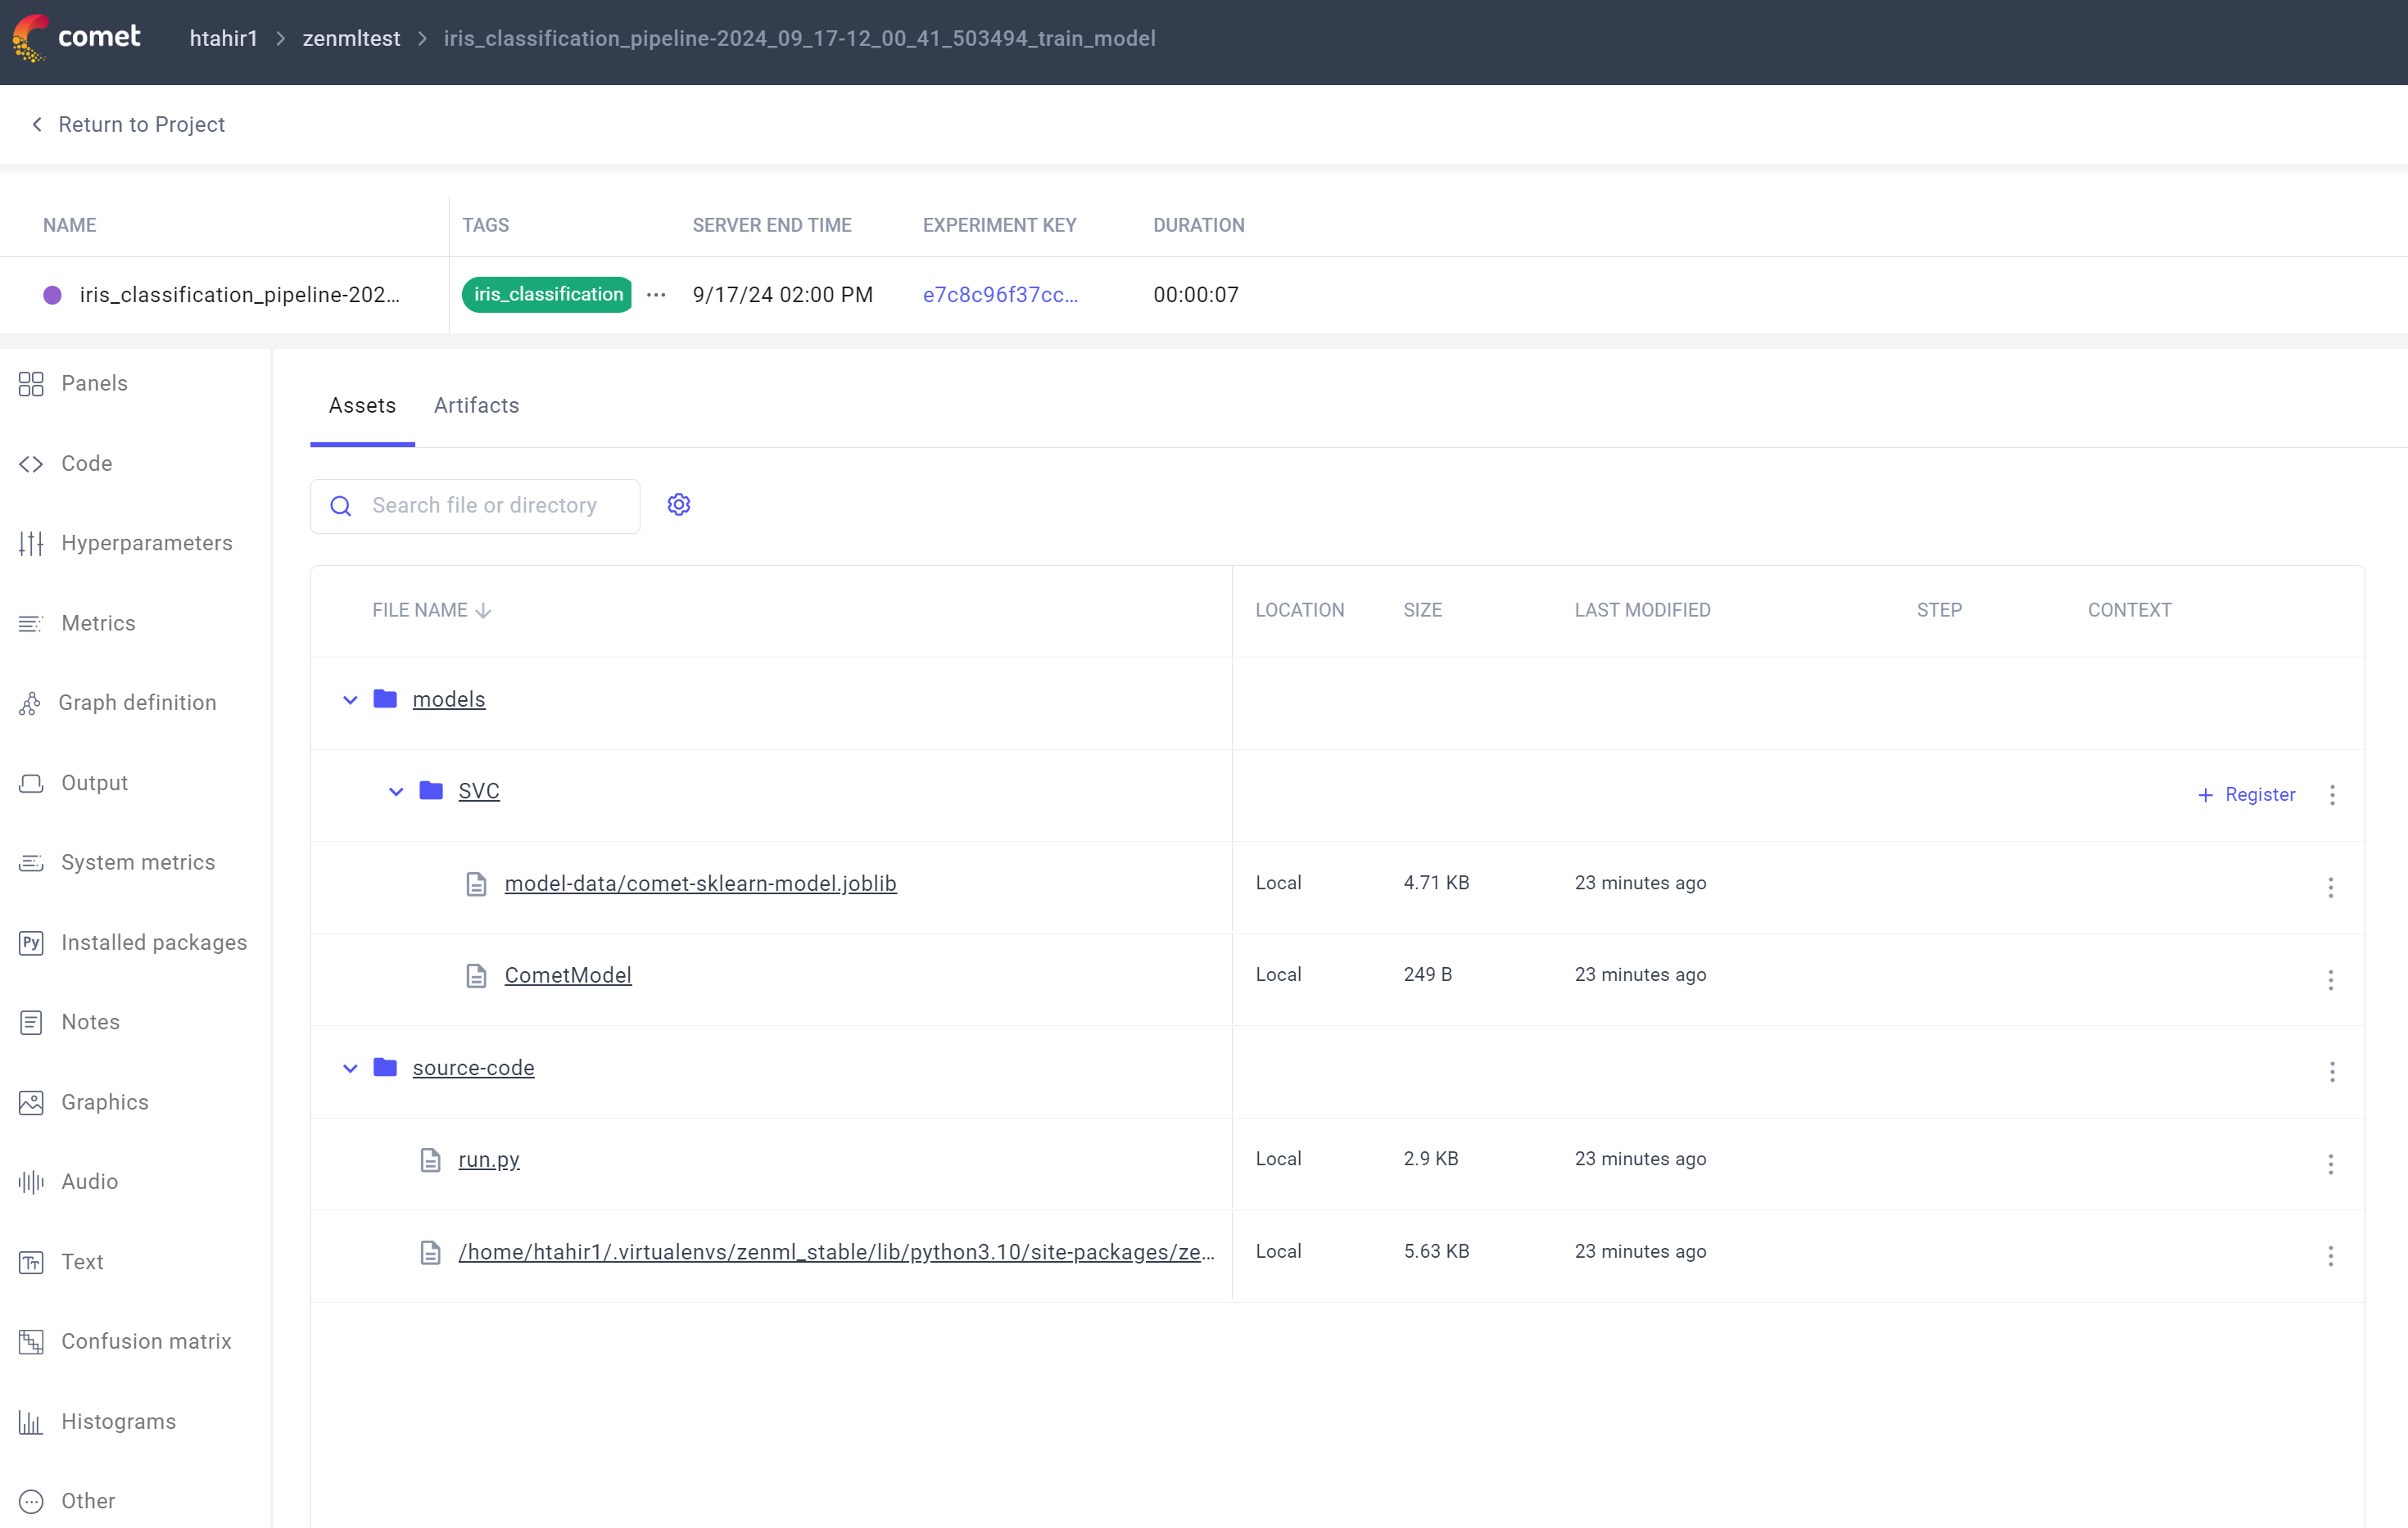Click the STEP column header
The image size is (2408, 1528).
point(1939,610)
